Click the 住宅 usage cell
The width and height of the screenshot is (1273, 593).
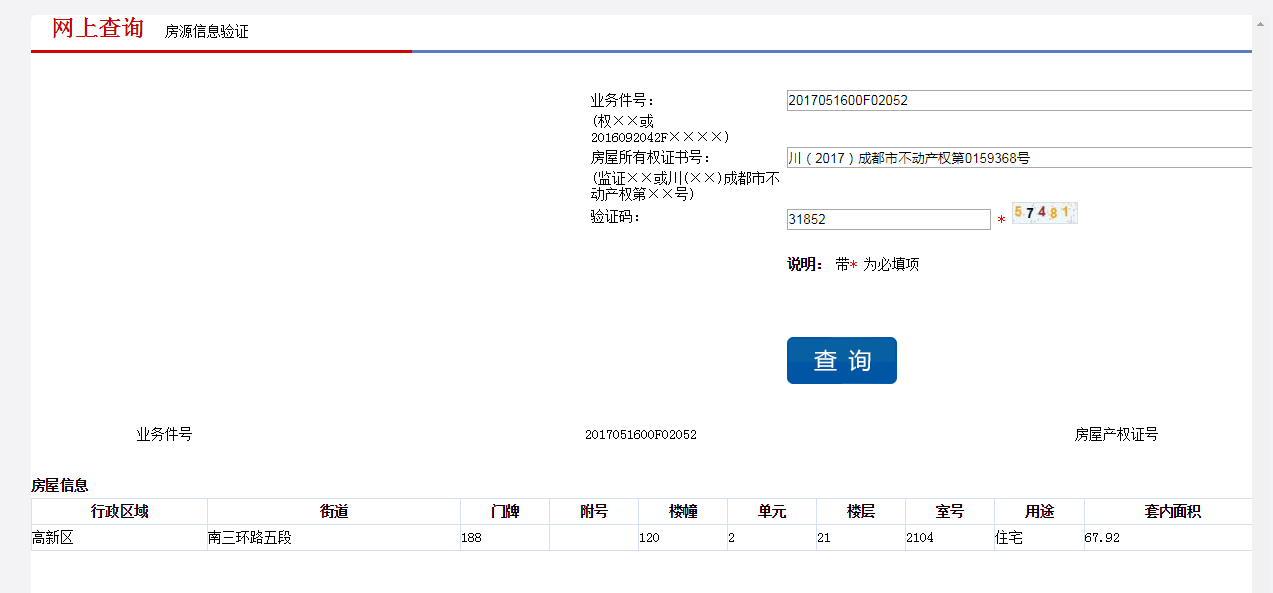pyautogui.click(x=1012, y=538)
